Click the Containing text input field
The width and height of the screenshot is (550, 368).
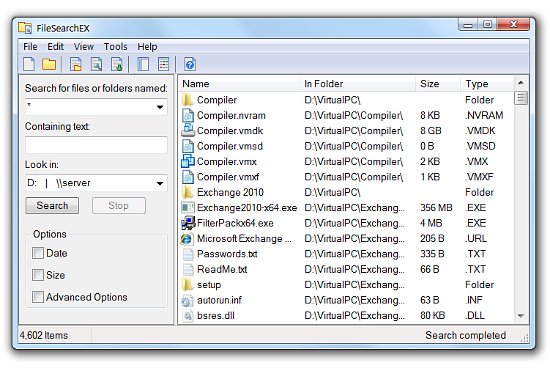(x=96, y=145)
